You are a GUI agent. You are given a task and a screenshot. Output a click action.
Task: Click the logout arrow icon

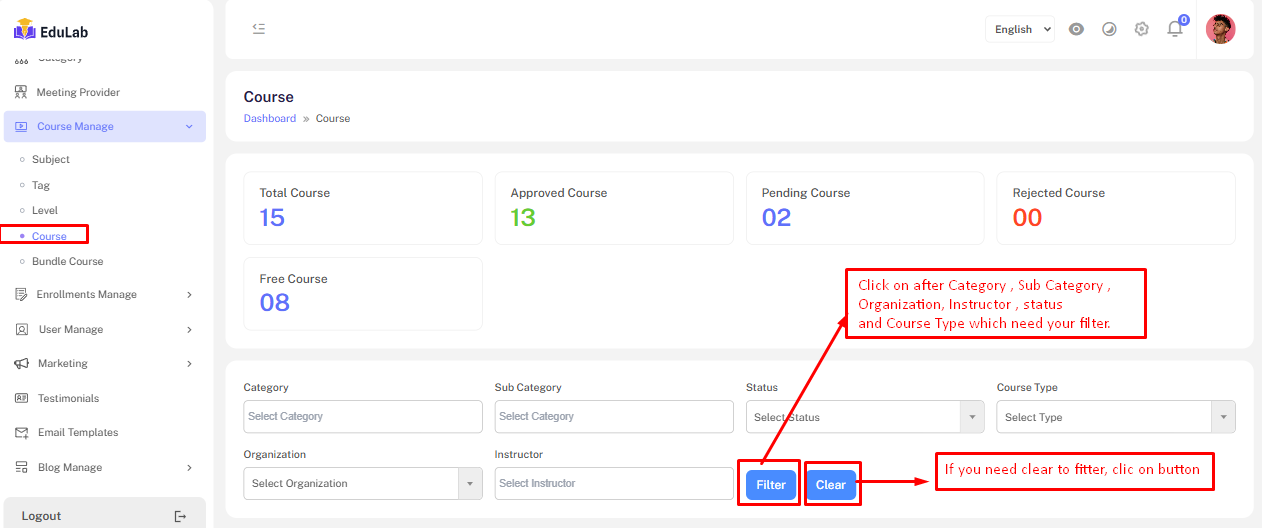point(180,516)
